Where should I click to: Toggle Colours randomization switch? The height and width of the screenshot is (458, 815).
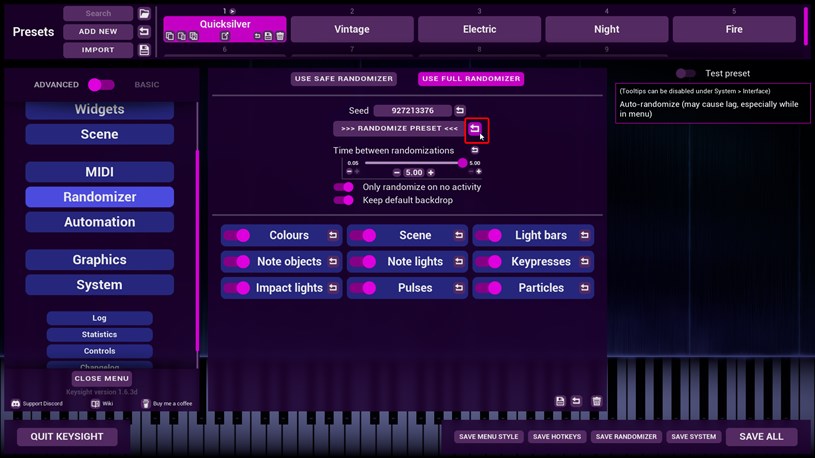(237, 235)
